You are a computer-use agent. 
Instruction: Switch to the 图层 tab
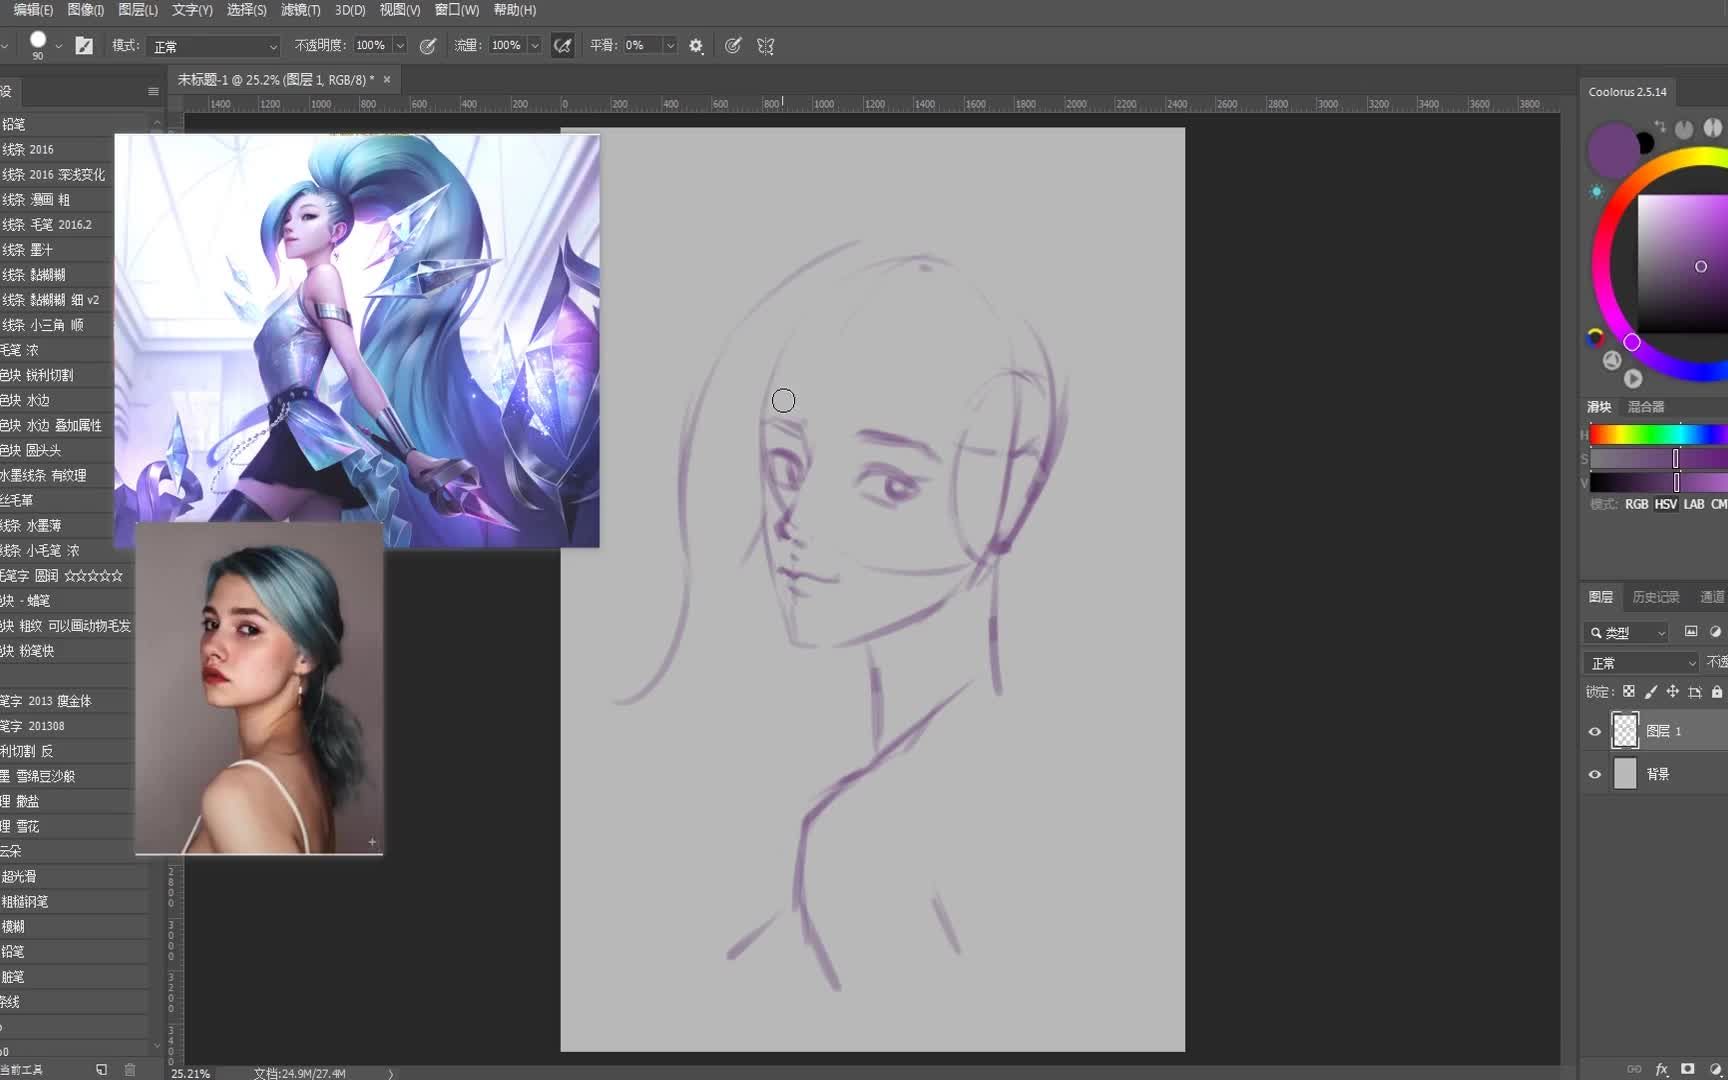[x=1601, y=597]
